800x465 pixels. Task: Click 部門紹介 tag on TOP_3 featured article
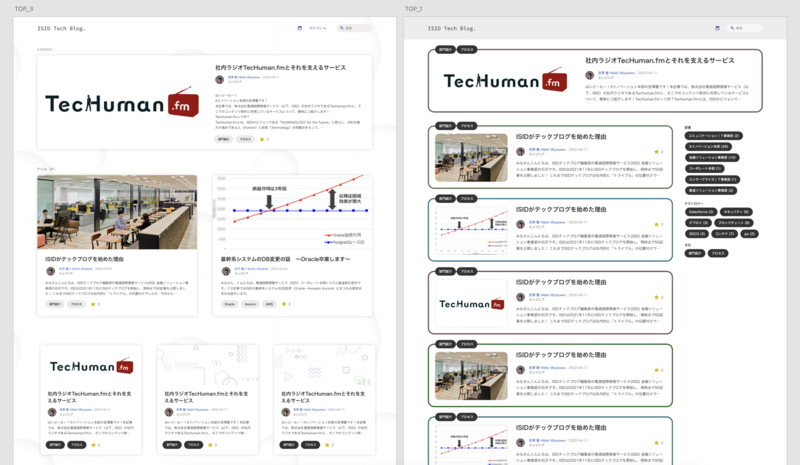[223, 139]
